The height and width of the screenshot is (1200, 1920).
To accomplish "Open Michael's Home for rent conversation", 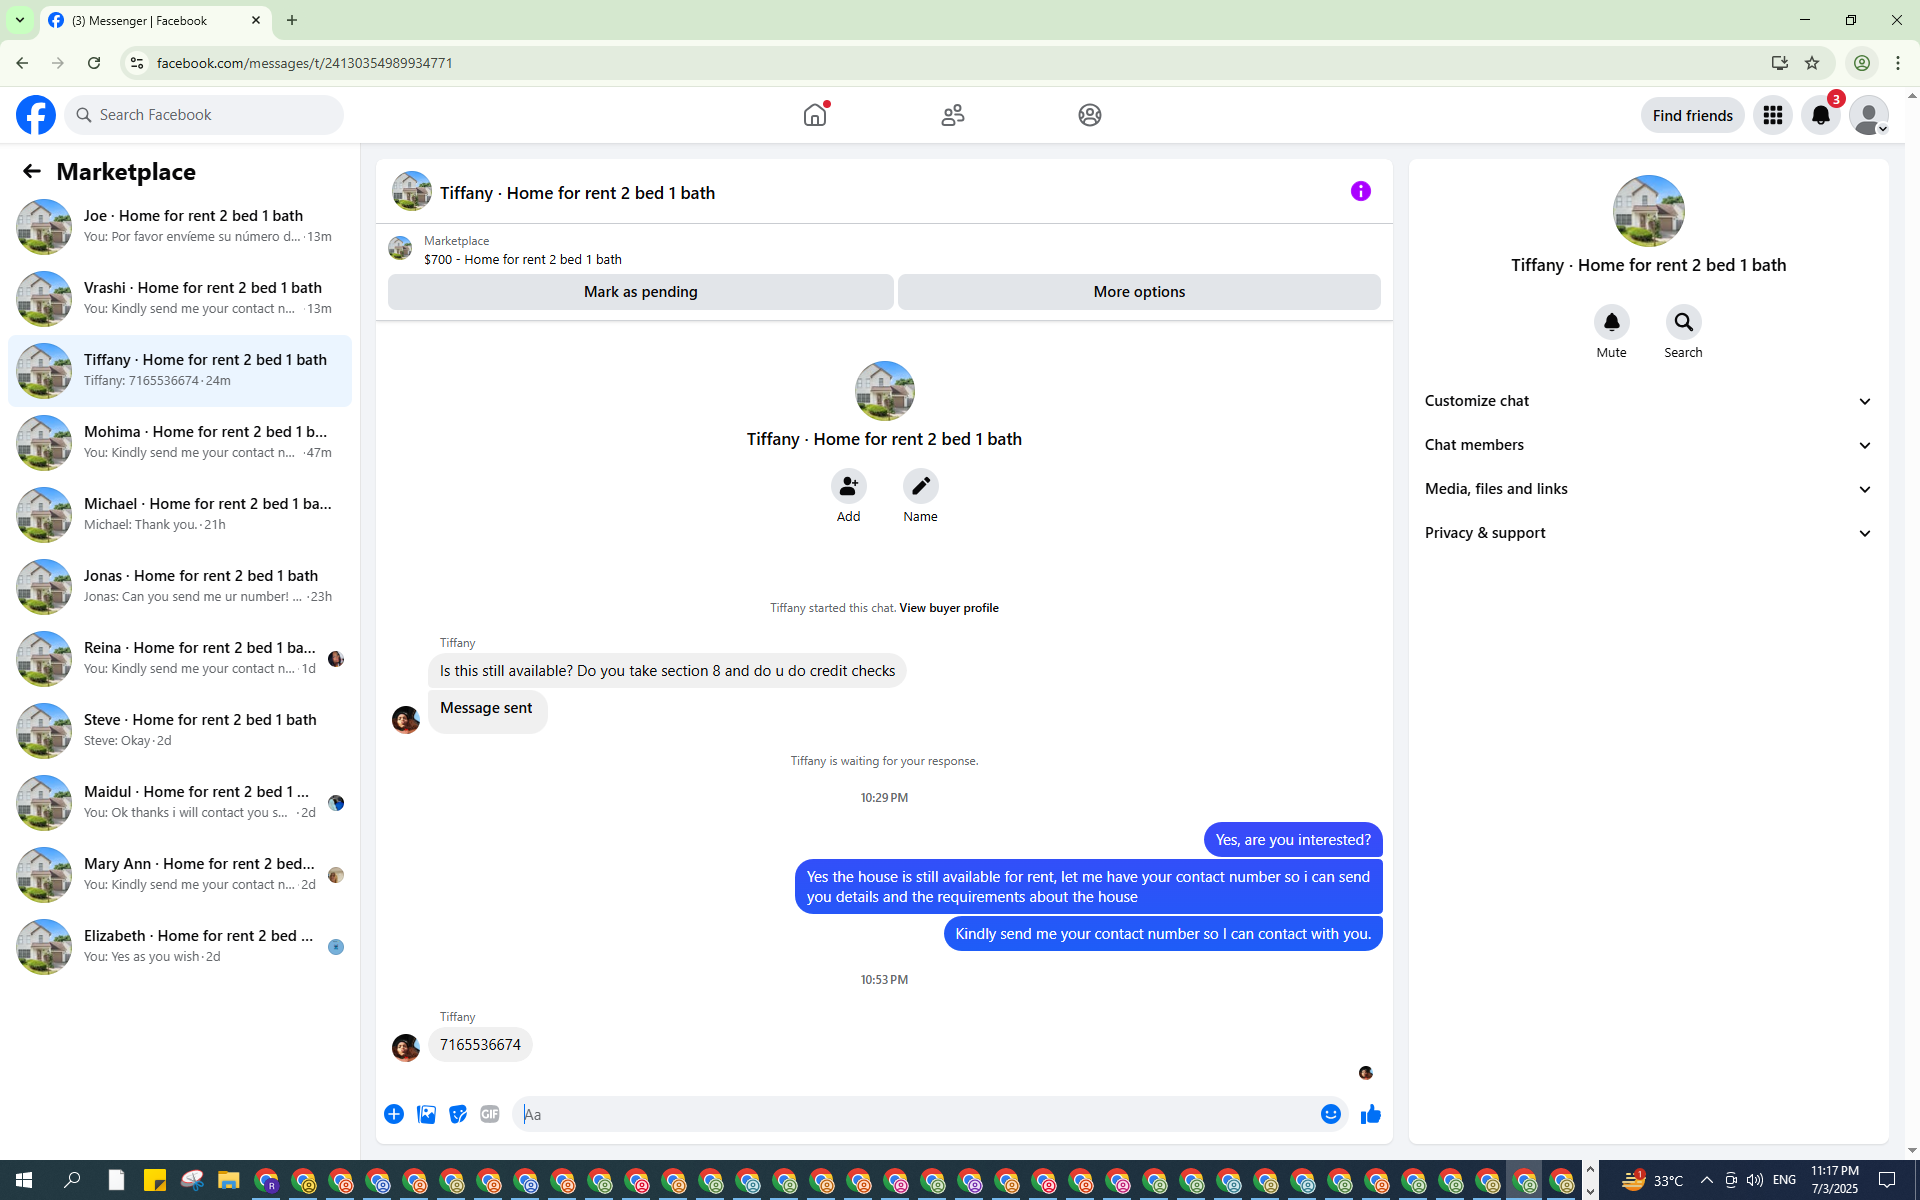I will (180, 514).
